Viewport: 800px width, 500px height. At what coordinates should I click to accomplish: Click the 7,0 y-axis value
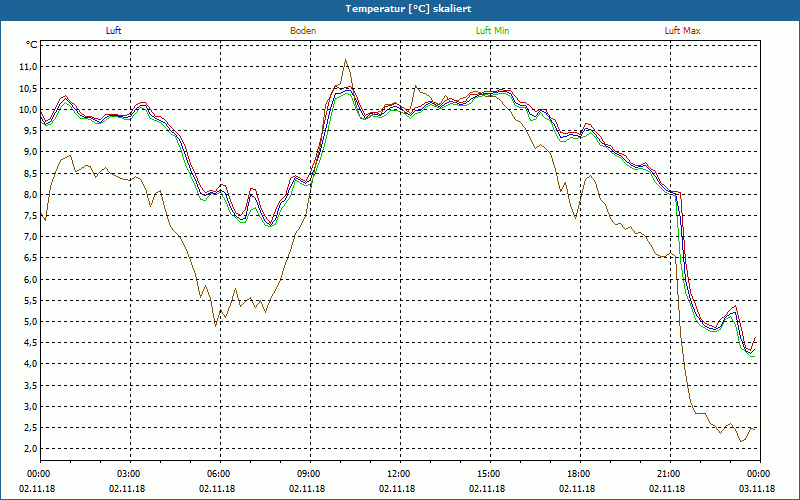pyautogui.click(x=30, y=237)
